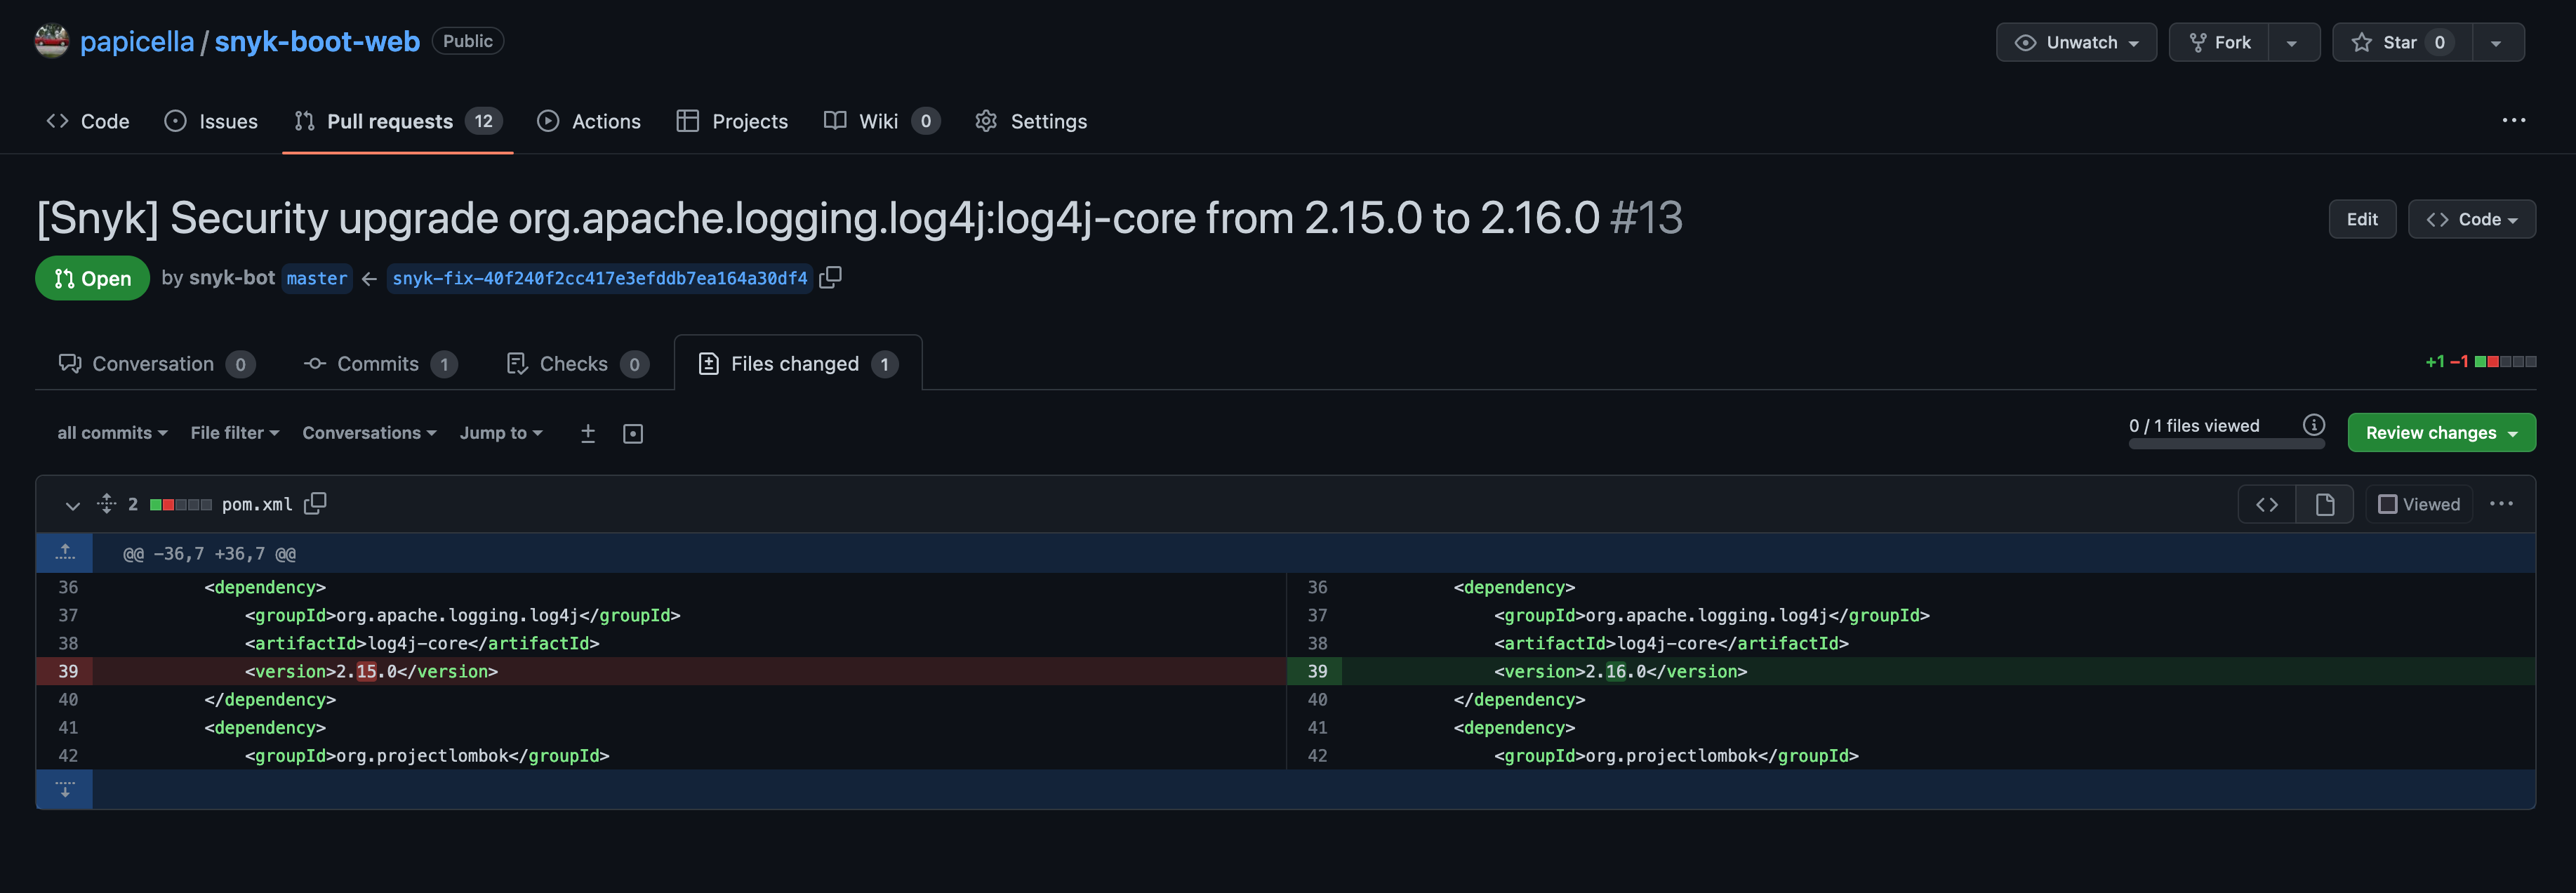Collapse the pom.xml file diff
The image size is (2576, 893).
point(72,505)
